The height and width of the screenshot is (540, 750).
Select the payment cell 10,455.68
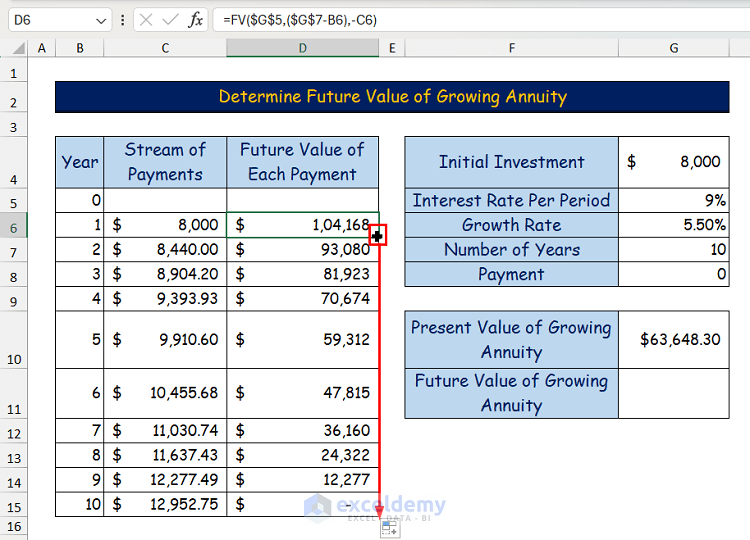165,393
